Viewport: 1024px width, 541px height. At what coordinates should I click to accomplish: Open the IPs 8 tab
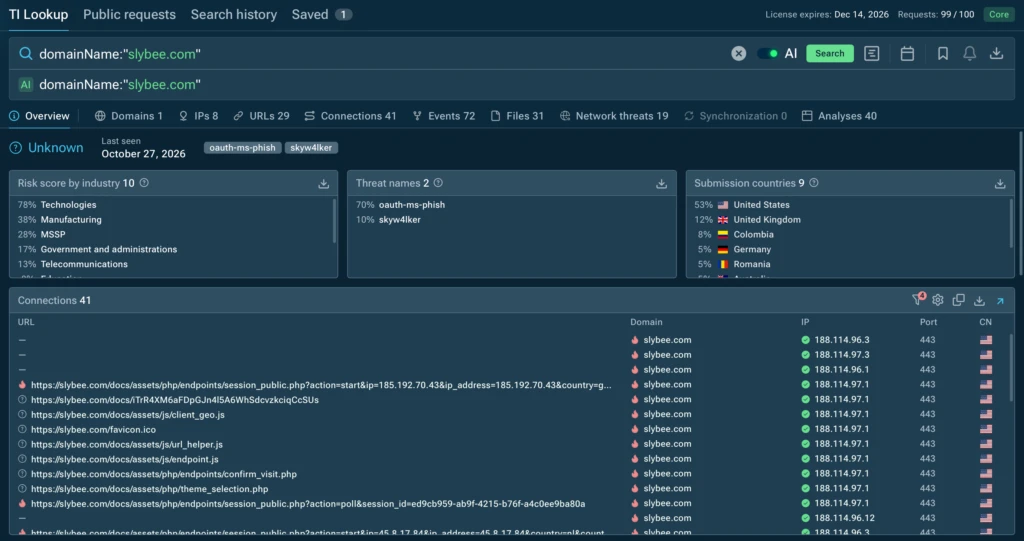[x=199, y=116]
